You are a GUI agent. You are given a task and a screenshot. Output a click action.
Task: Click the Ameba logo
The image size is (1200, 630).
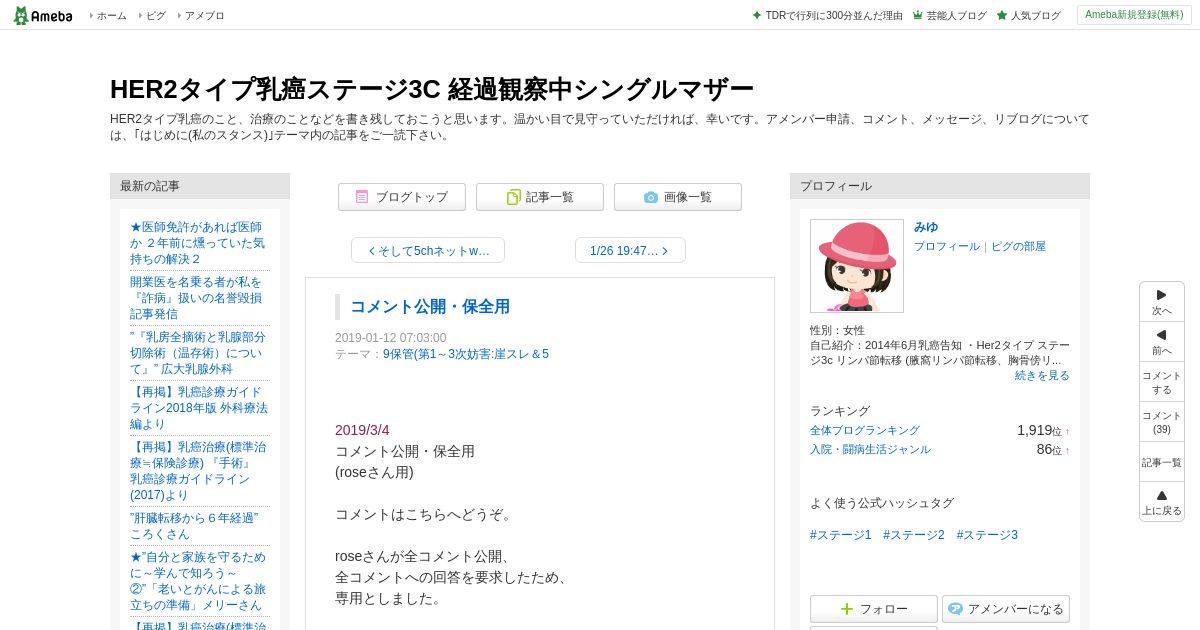tap(42, 15)
